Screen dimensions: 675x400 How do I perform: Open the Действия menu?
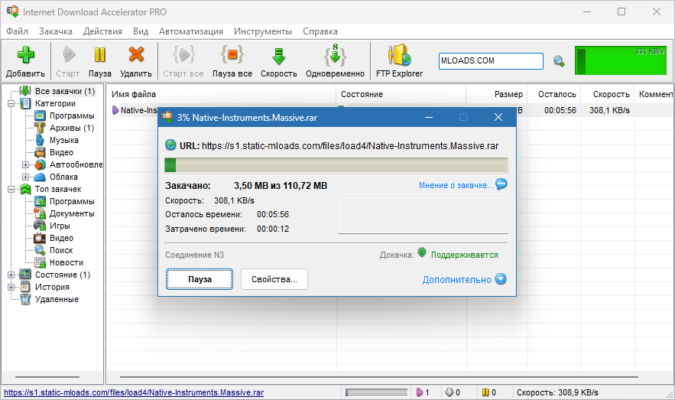click(x=102, y=31)
